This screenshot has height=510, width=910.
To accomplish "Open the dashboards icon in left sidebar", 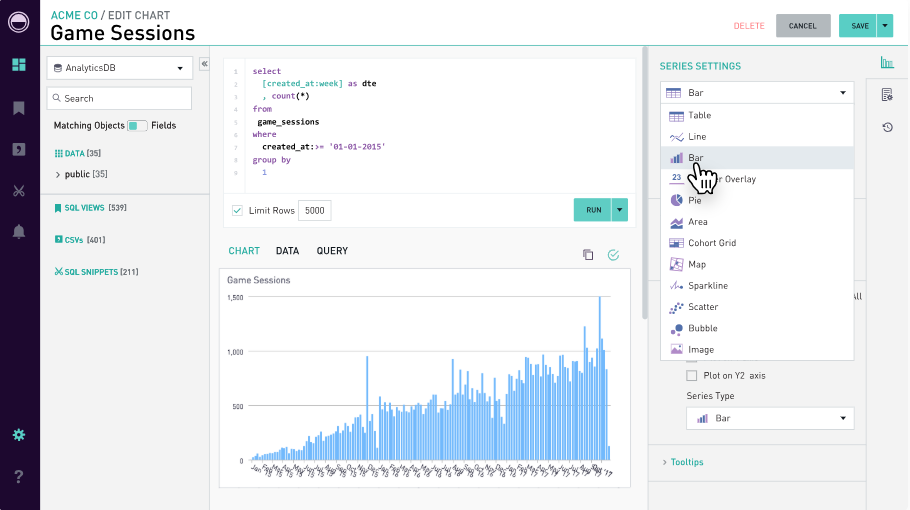I will [x=19, y=65].
